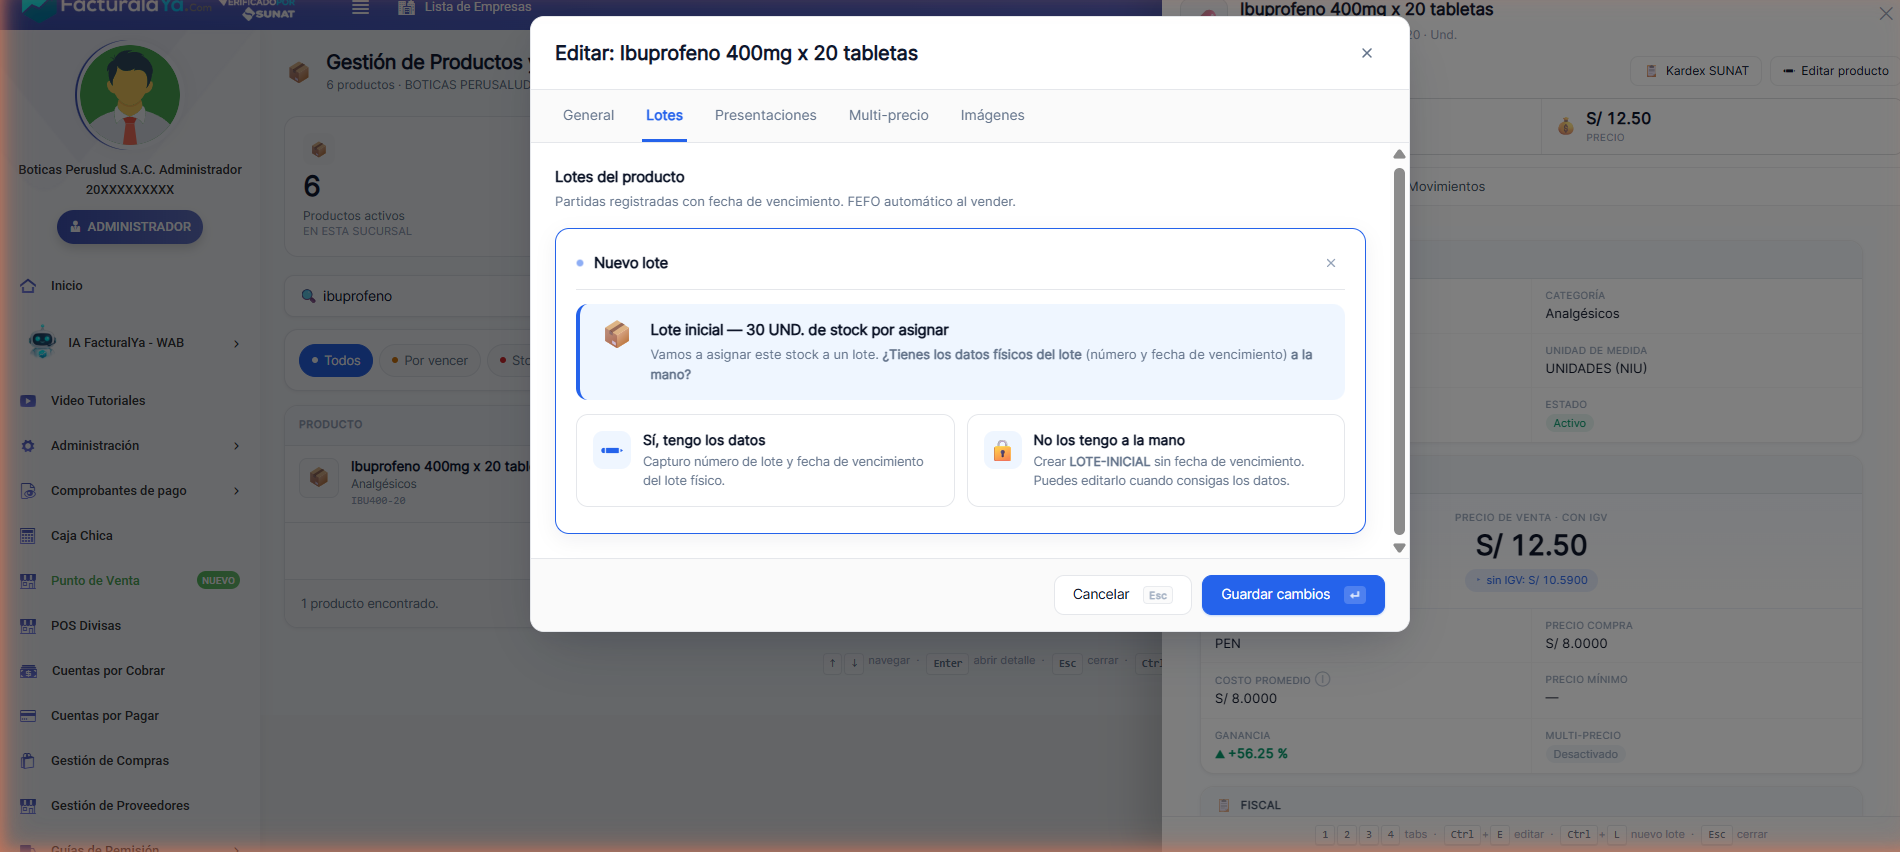
Task: Click the money bag Precio icon
Action: tap(1565, 126)
